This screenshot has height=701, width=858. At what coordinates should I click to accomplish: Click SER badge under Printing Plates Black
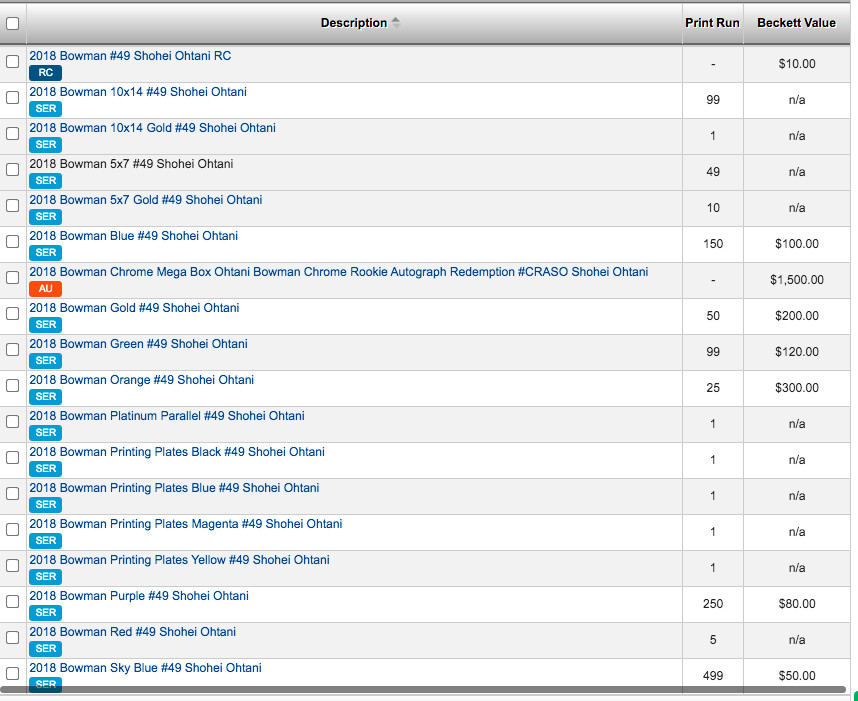point(45,468)
